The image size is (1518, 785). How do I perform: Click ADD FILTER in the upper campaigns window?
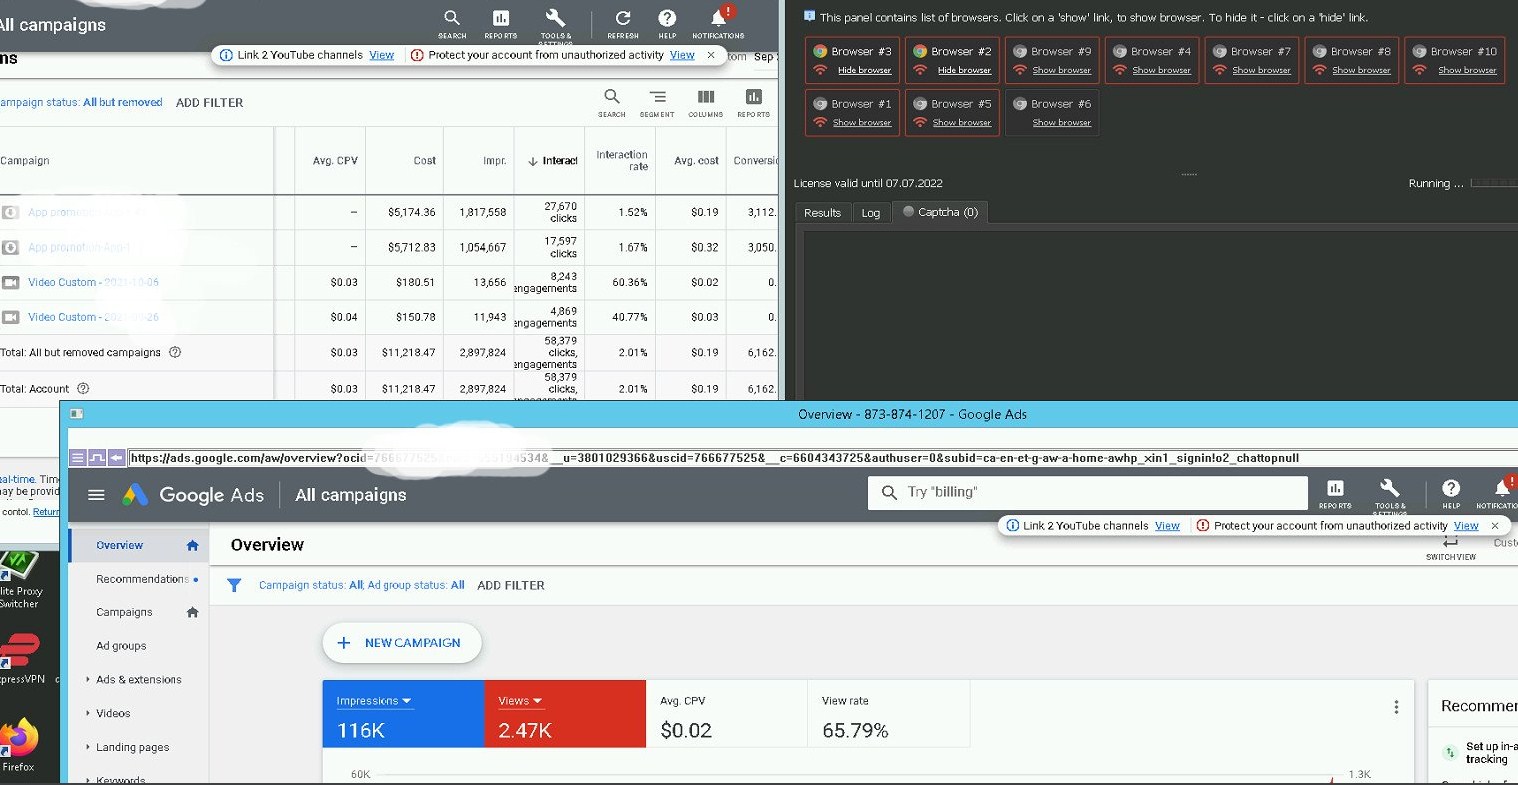point(210,103)
